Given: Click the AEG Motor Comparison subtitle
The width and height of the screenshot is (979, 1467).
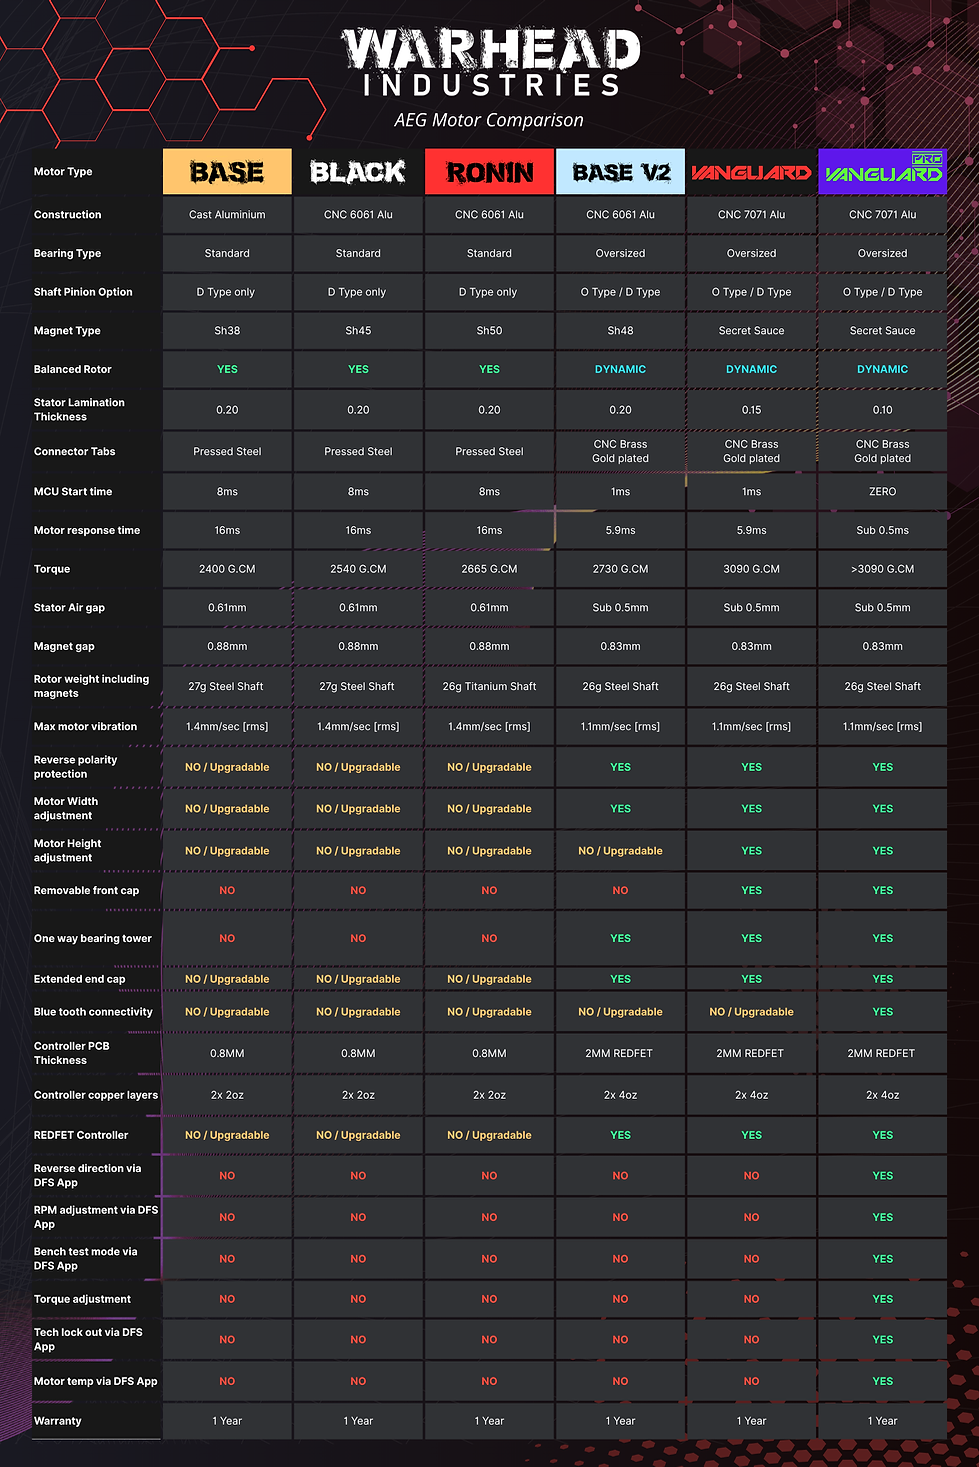Looking at the screenshot, I should pyautogui.click(x=489, y=120).
